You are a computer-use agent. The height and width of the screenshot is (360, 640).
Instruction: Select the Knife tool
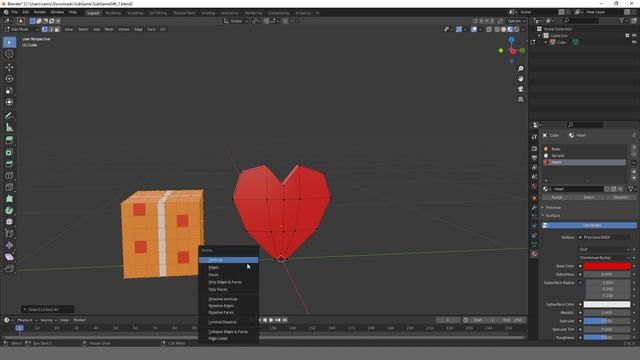point(9,187)
